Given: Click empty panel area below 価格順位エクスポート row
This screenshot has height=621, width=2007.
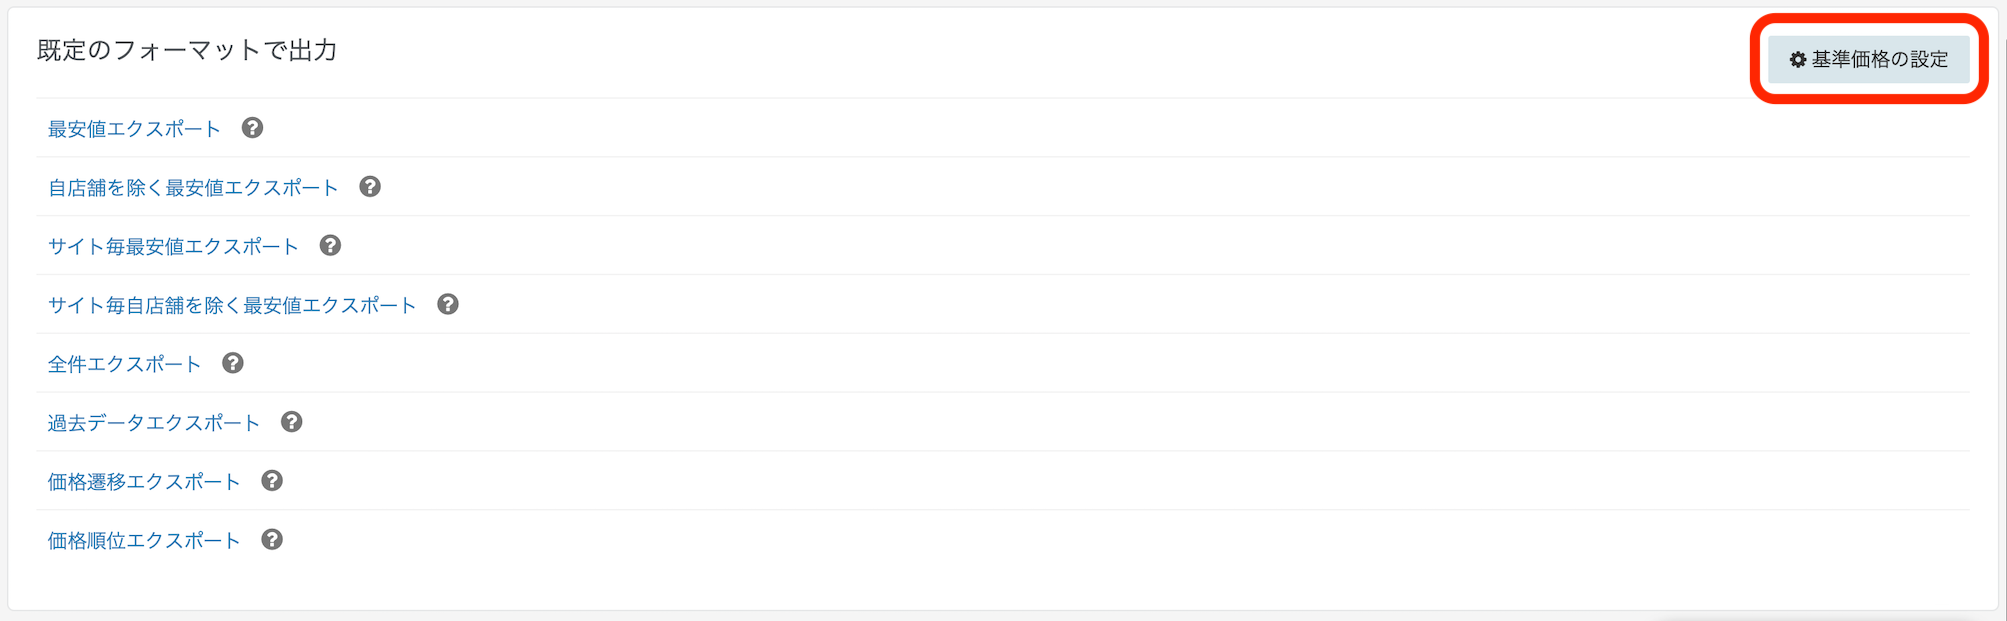Looking at the screenshot, I should (1000, 585).
